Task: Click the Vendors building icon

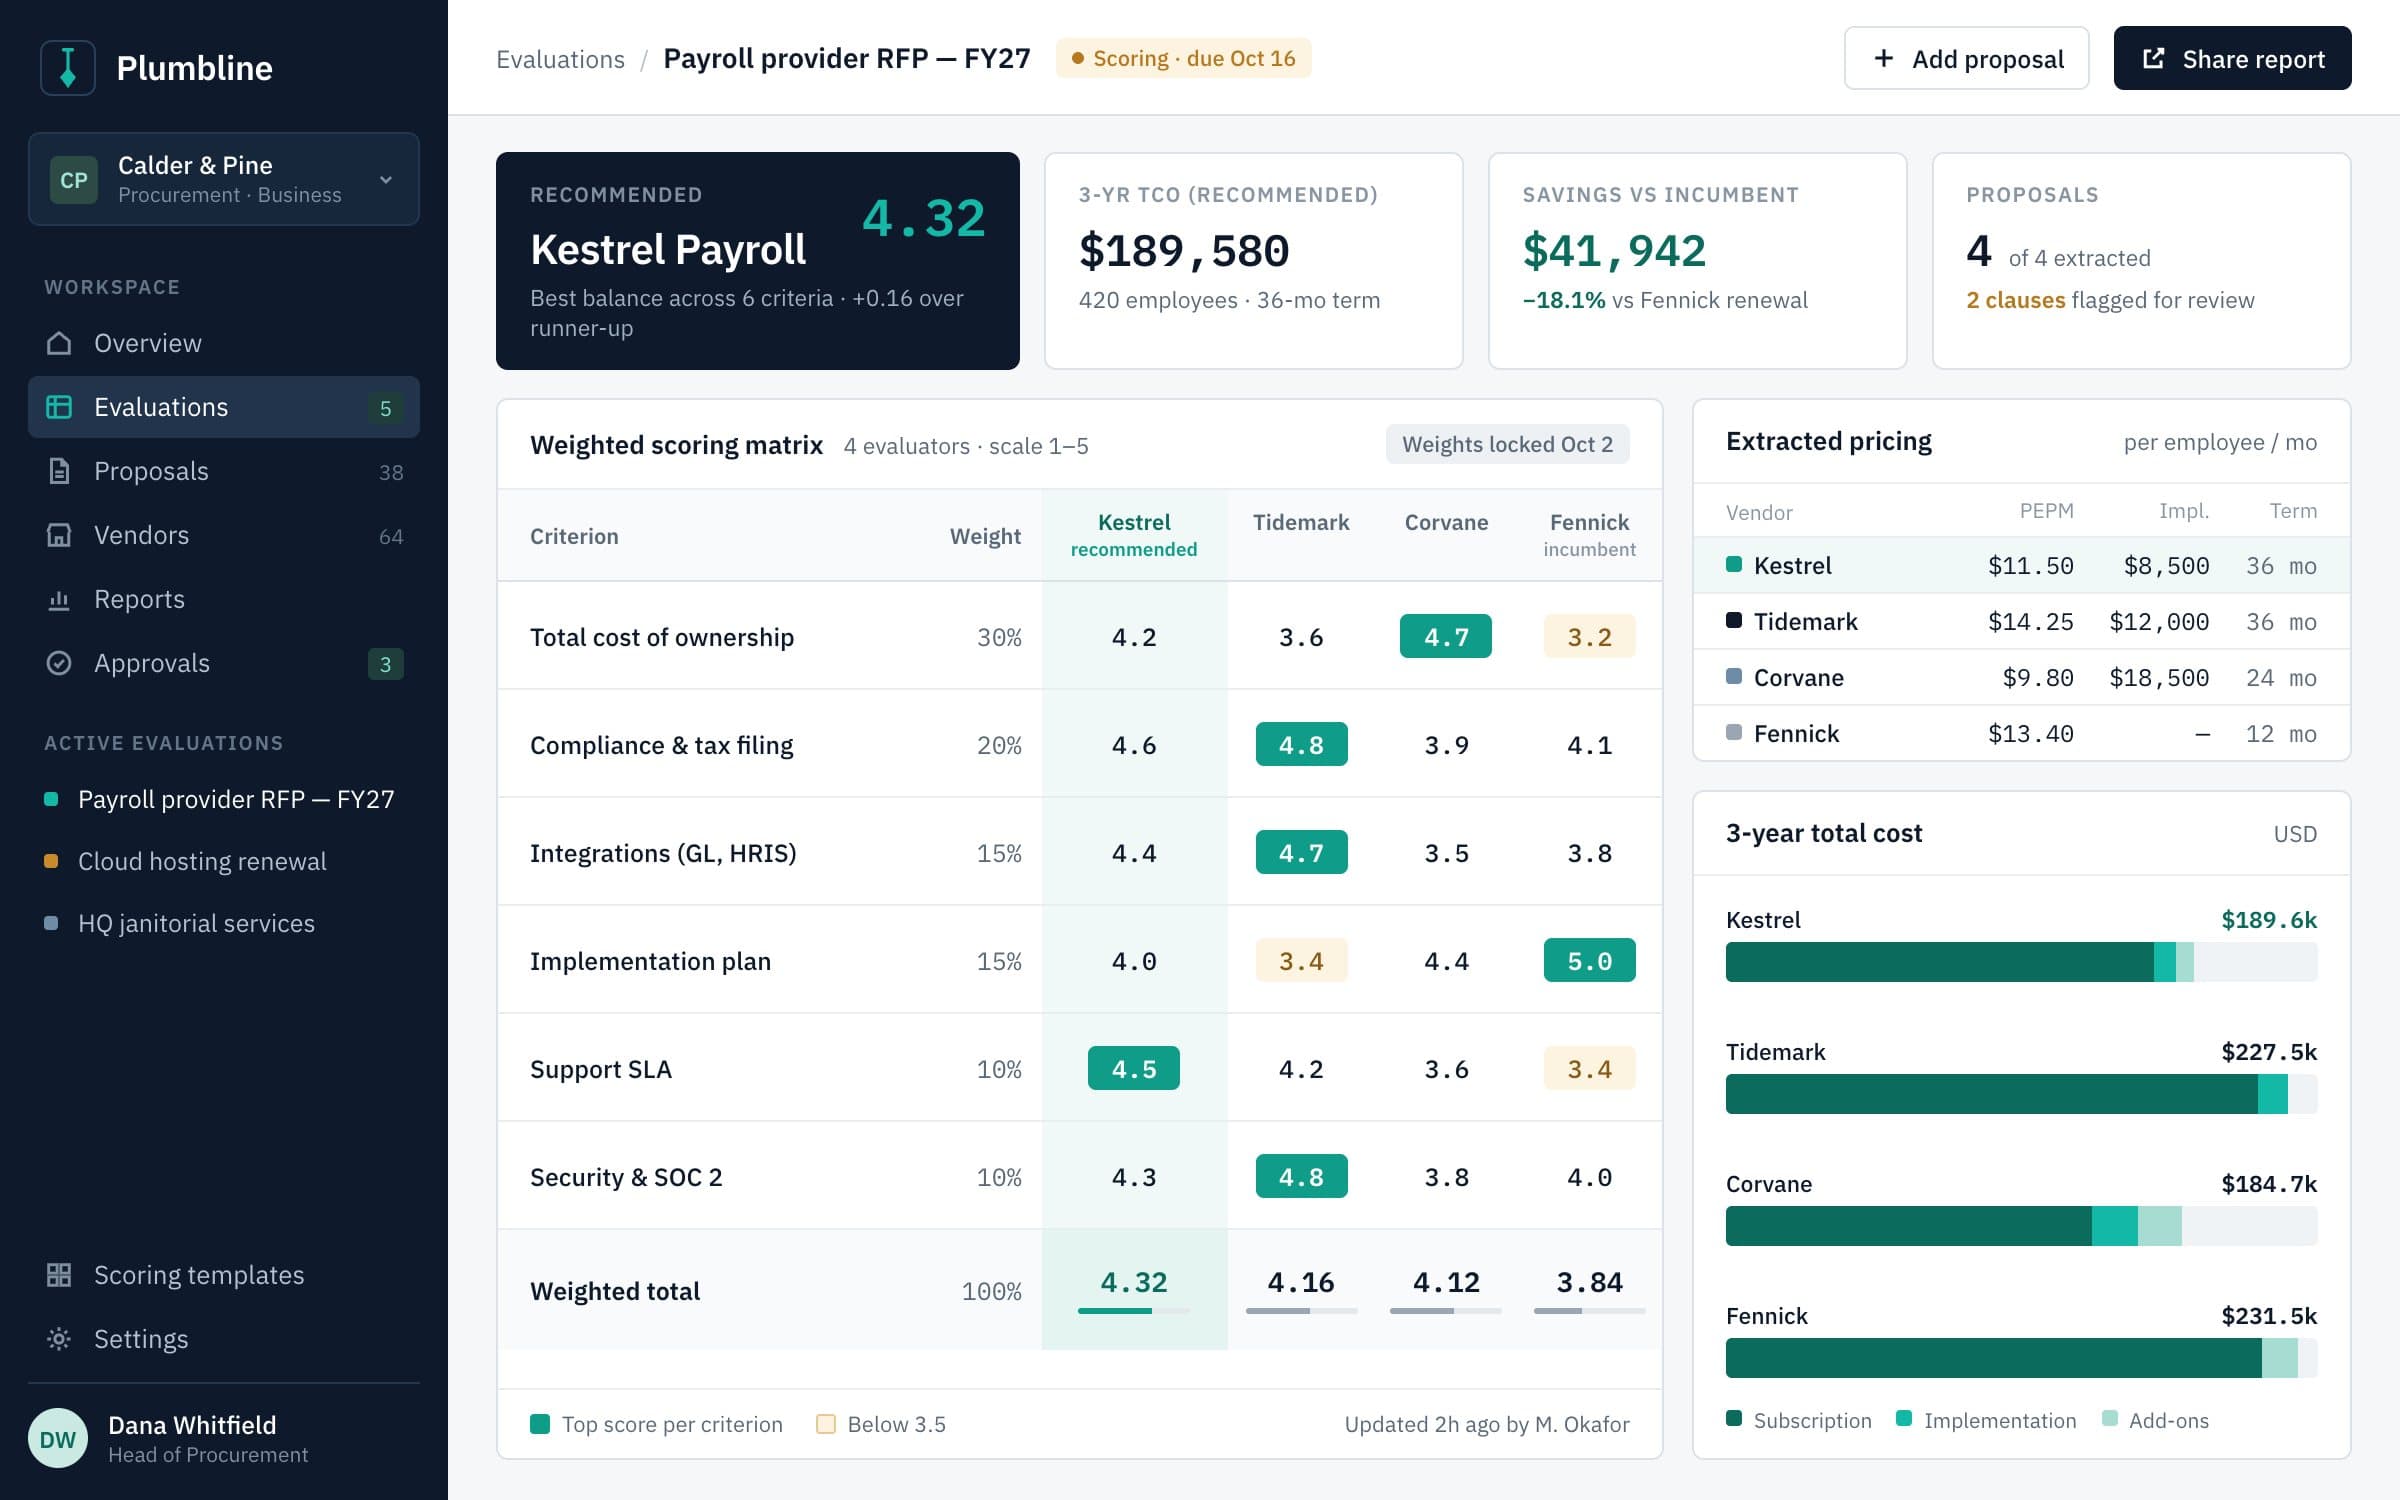Action: 59,535
